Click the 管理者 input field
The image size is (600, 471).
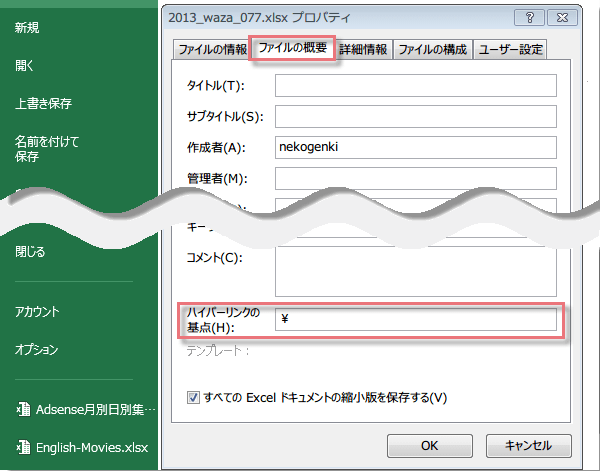(x=416, y=178)
